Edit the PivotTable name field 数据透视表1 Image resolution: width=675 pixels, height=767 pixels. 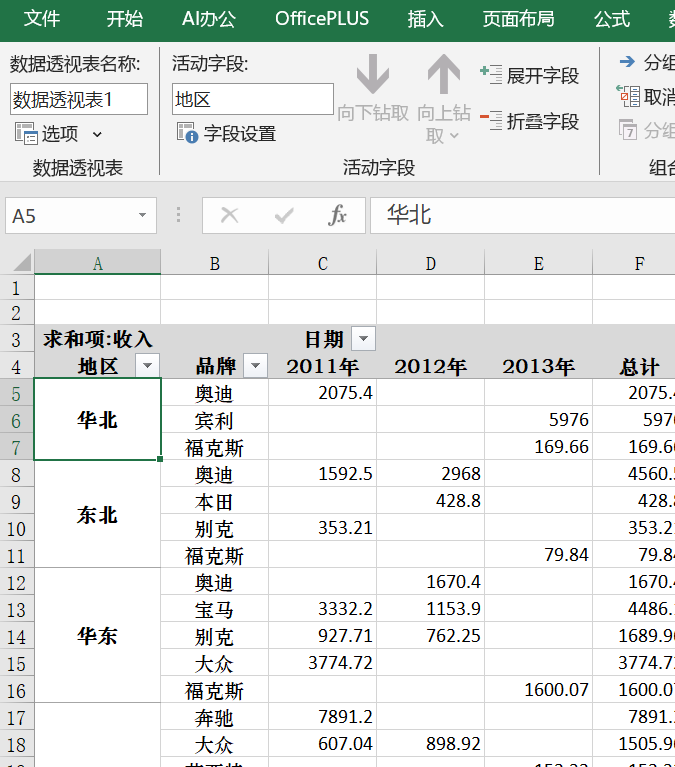coord(79,99)
